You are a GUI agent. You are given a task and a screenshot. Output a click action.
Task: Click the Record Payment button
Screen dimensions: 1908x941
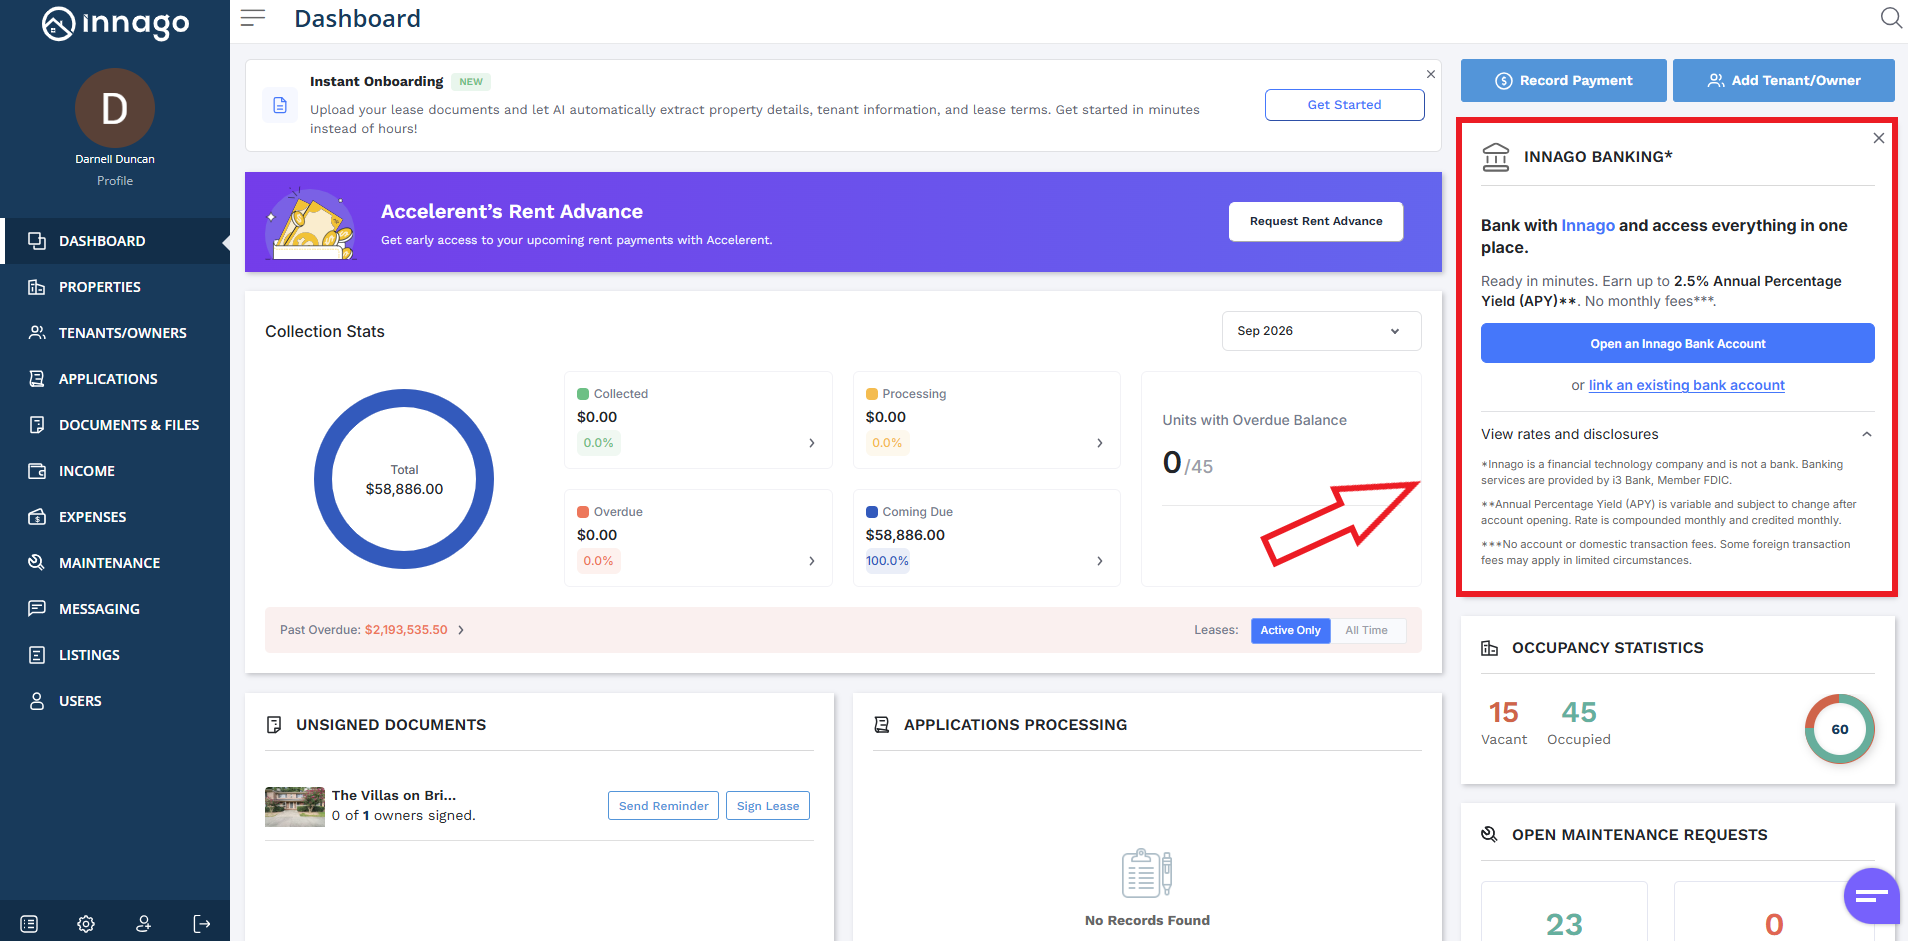(1563, 80)
